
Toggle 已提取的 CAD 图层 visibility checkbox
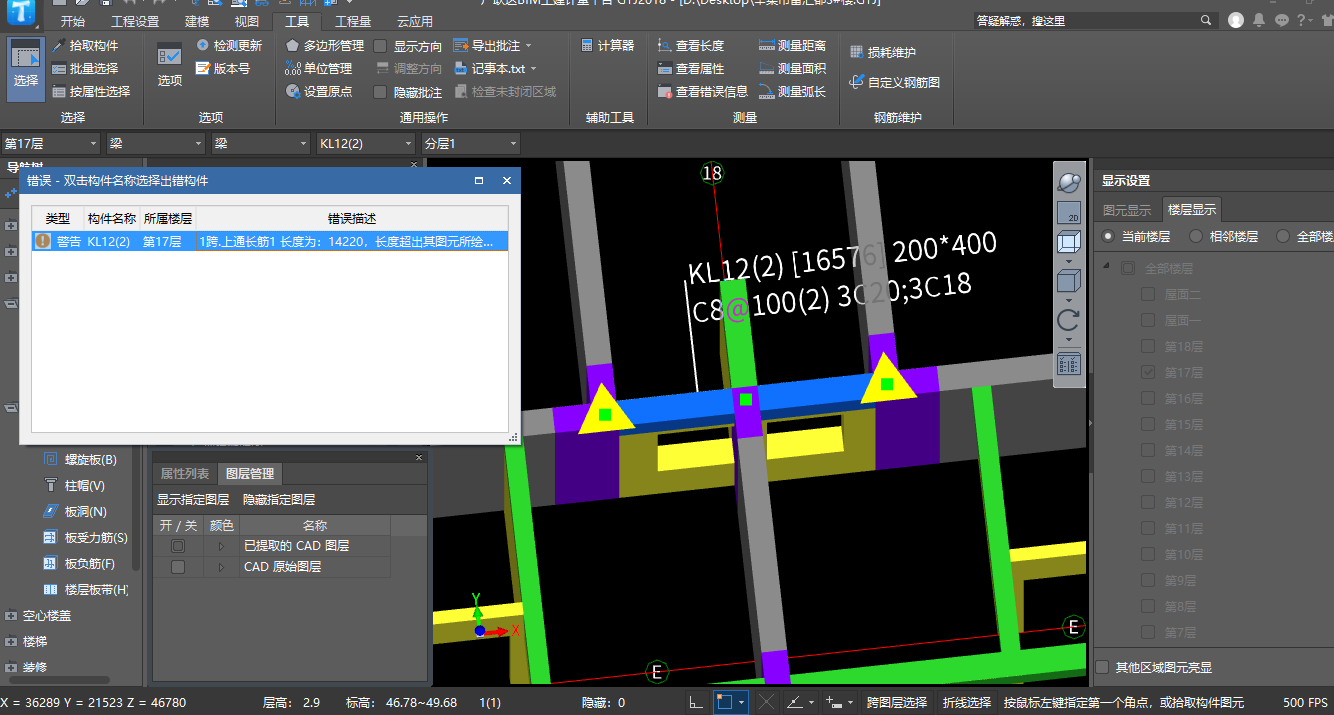pos(178,546)
